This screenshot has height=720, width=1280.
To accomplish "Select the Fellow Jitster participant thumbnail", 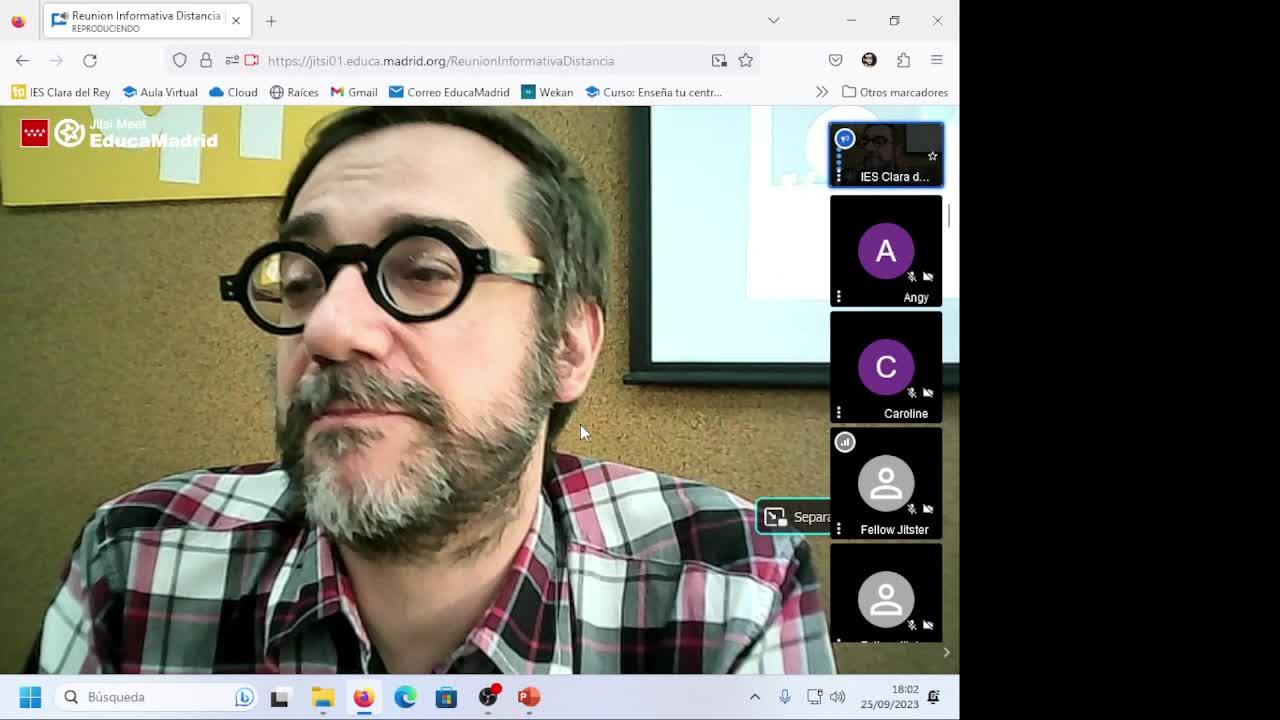I will 886,483.
